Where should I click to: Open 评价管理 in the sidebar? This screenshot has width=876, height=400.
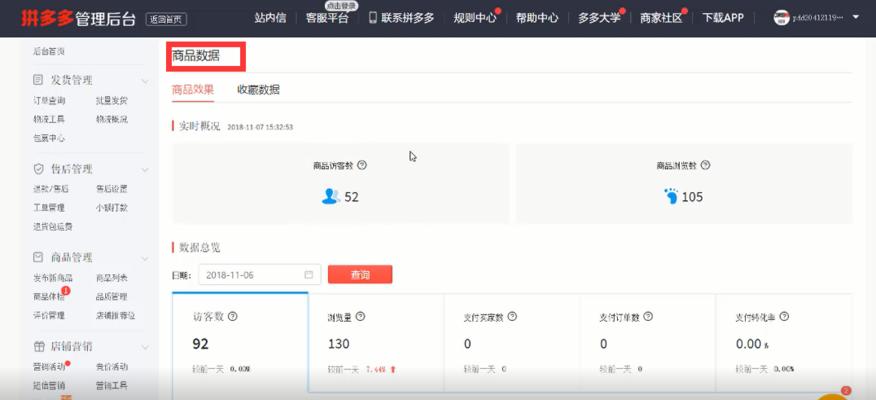(49, 315)
